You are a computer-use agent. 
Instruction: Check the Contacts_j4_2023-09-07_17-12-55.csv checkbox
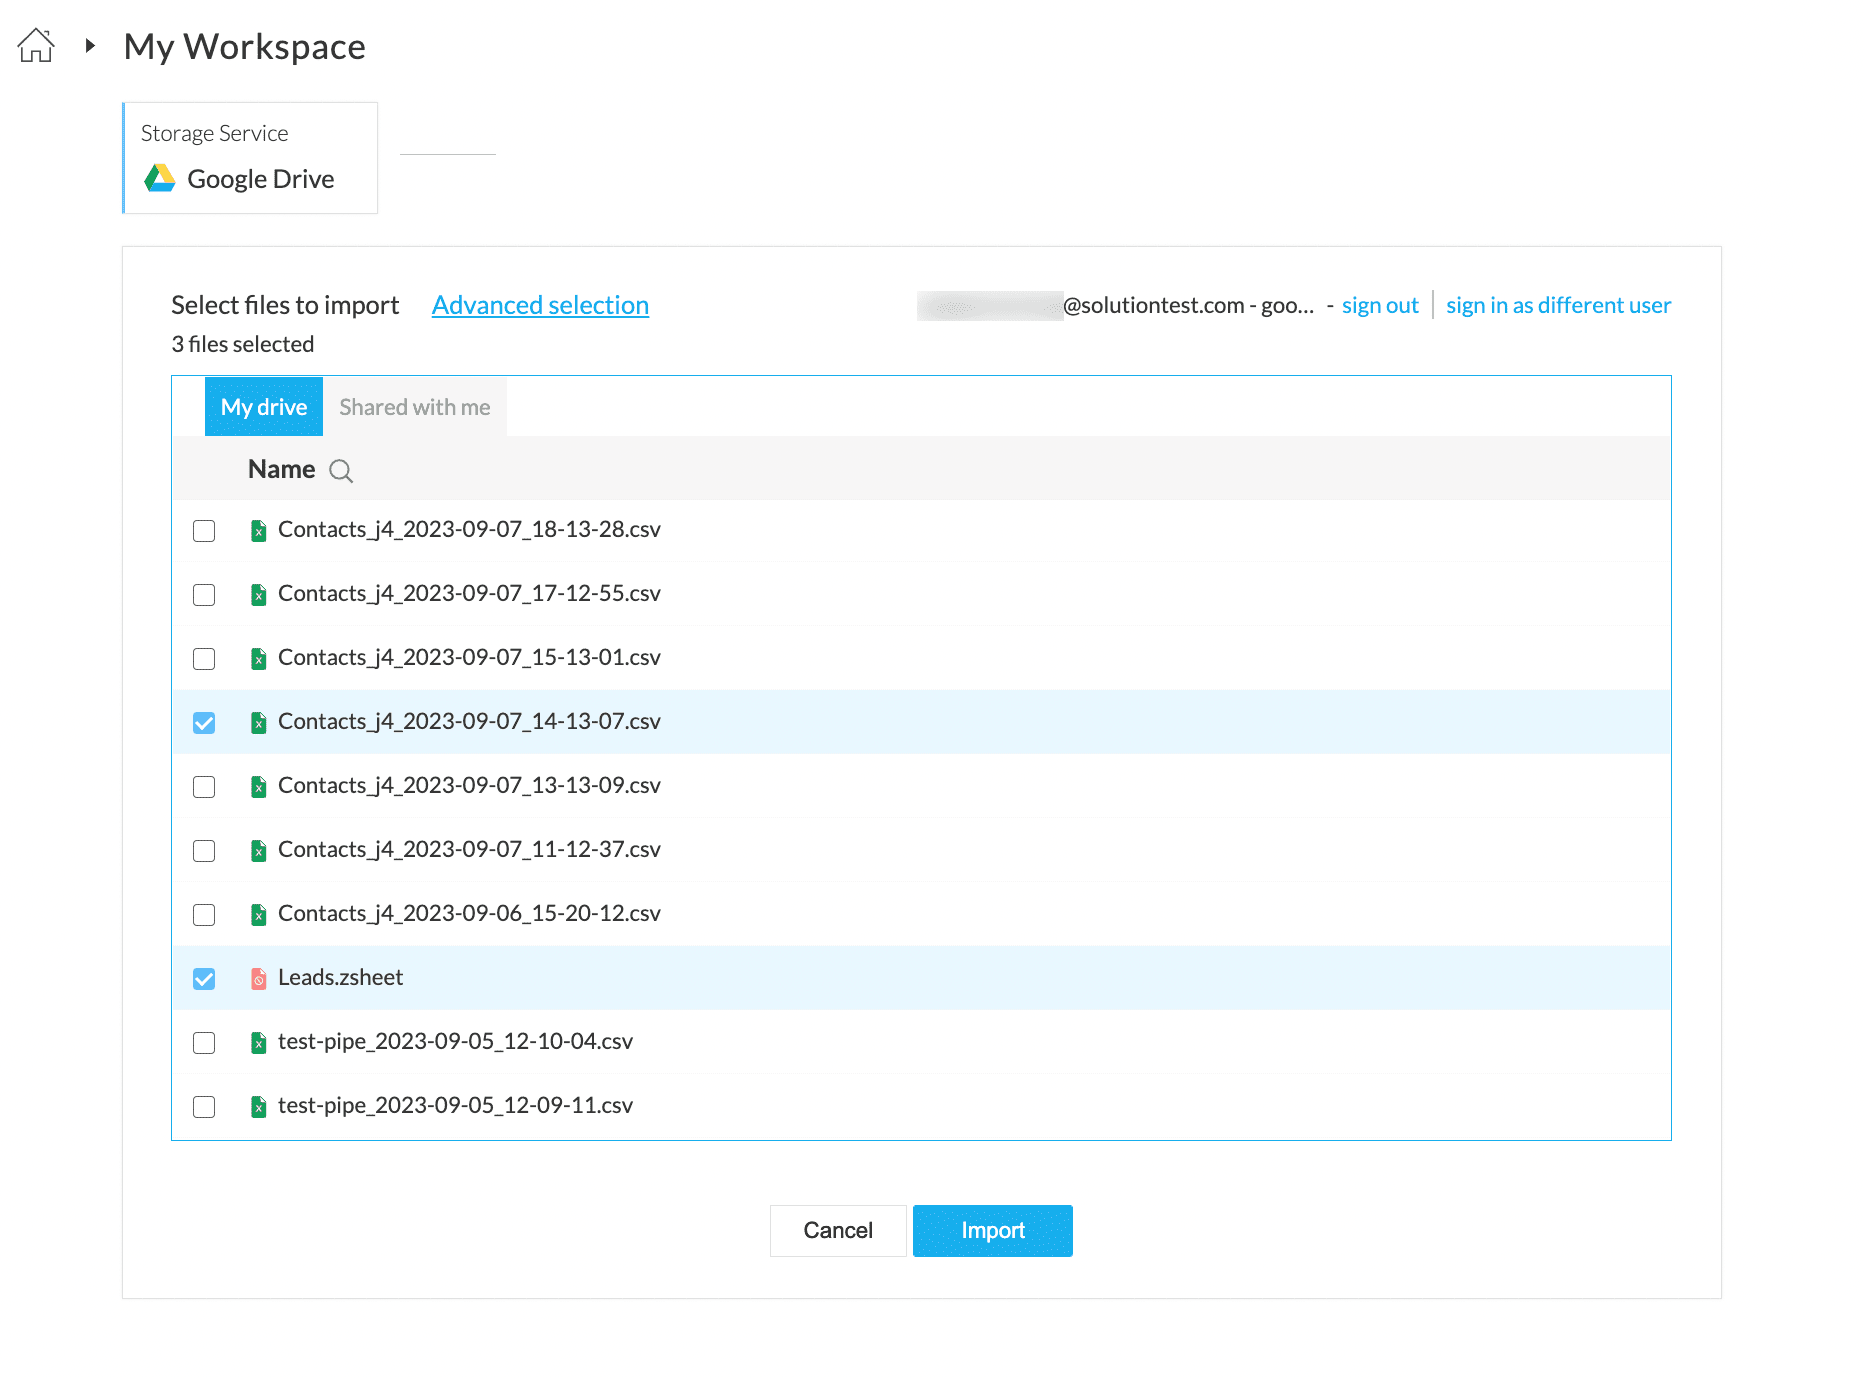(204, 595)
